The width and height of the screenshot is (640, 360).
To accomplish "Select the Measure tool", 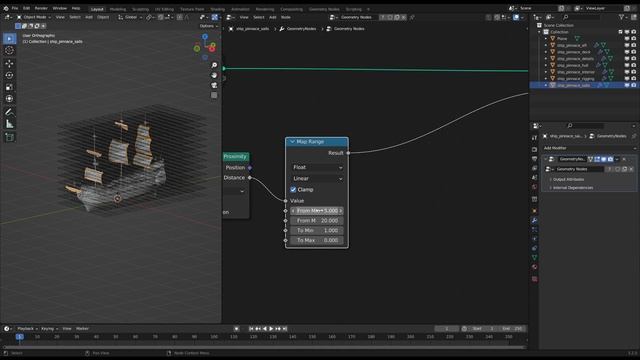I will [10, 124].
